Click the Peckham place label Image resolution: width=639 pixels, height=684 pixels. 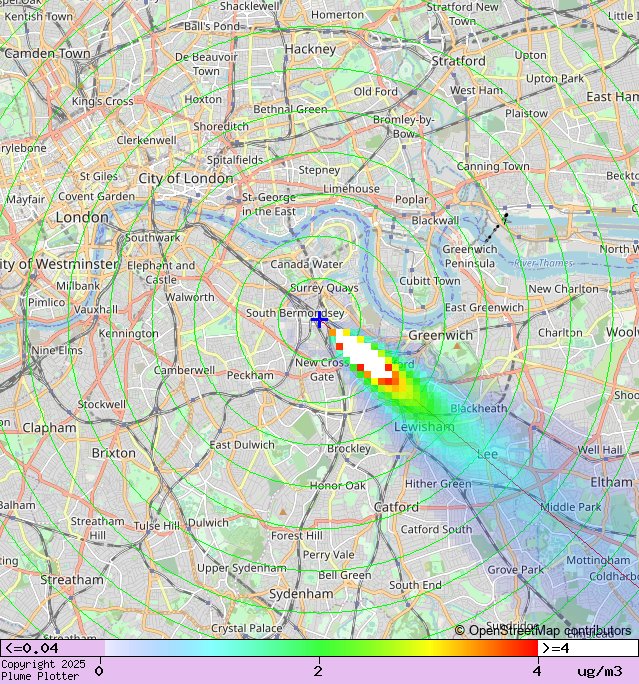click(x=250, y=375)
